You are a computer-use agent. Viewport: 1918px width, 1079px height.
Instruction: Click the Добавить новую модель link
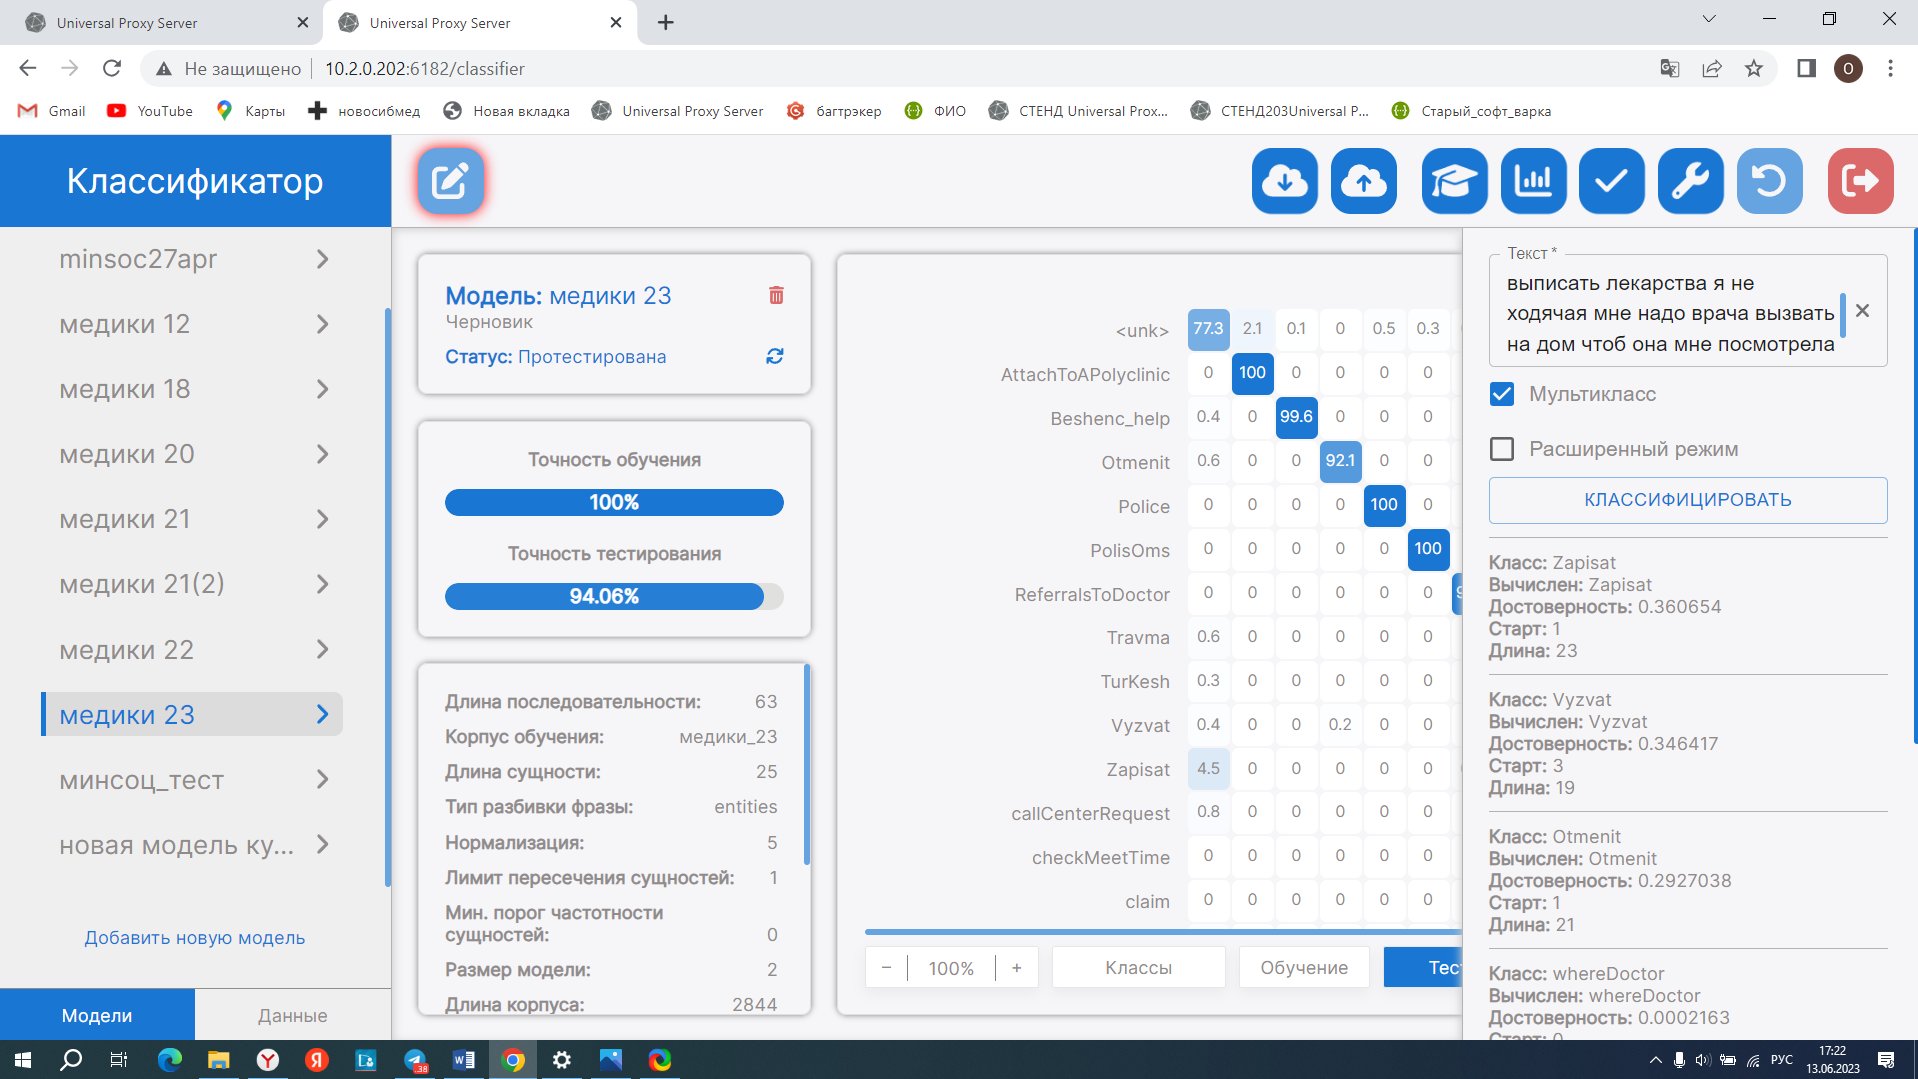194,938
